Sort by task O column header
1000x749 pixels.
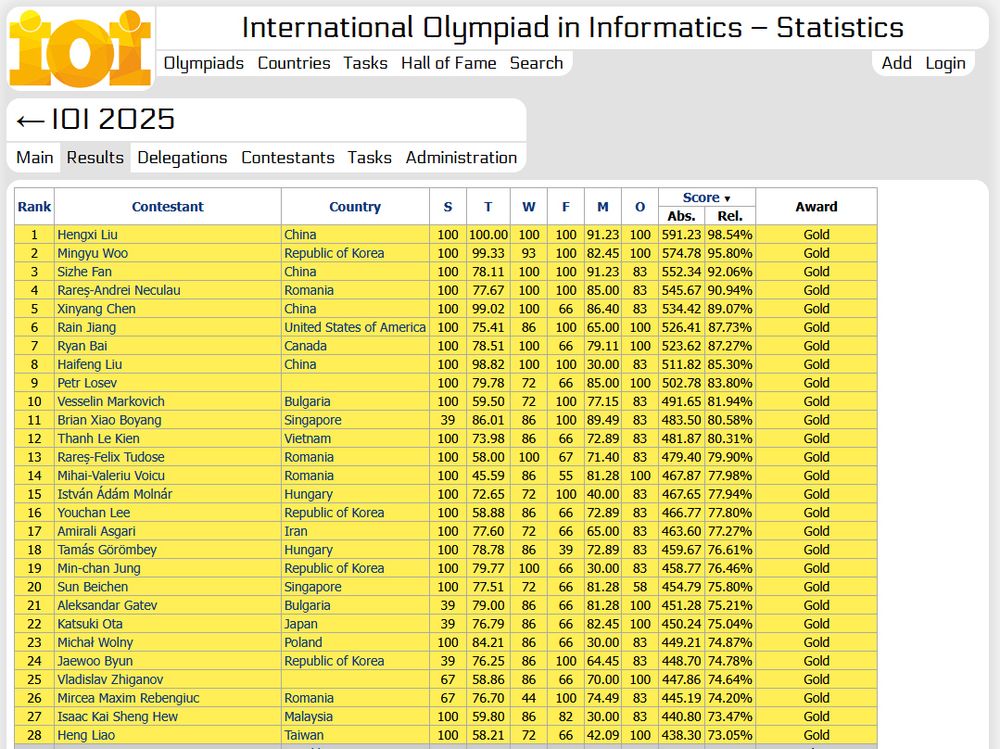(640, 207)
